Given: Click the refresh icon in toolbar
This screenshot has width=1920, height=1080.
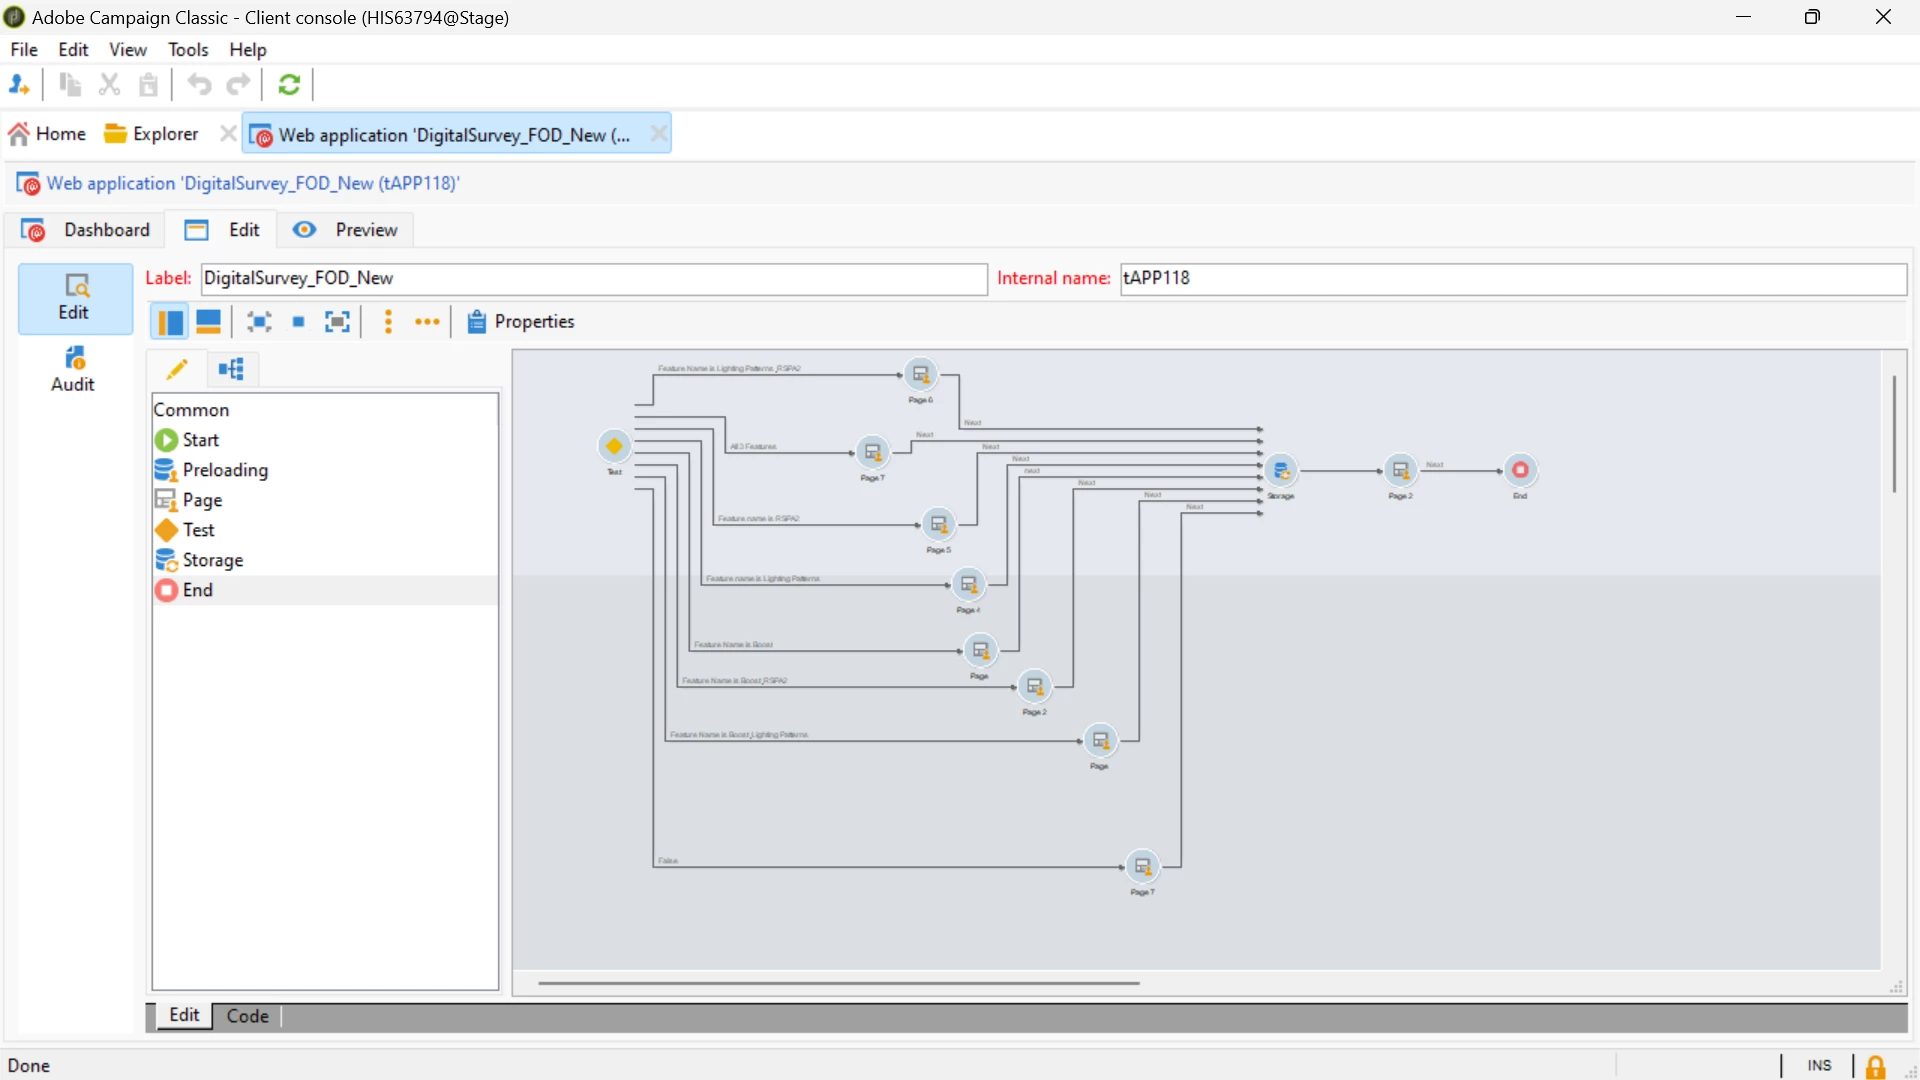Looking at the screenshot, I should pos(289,85).
